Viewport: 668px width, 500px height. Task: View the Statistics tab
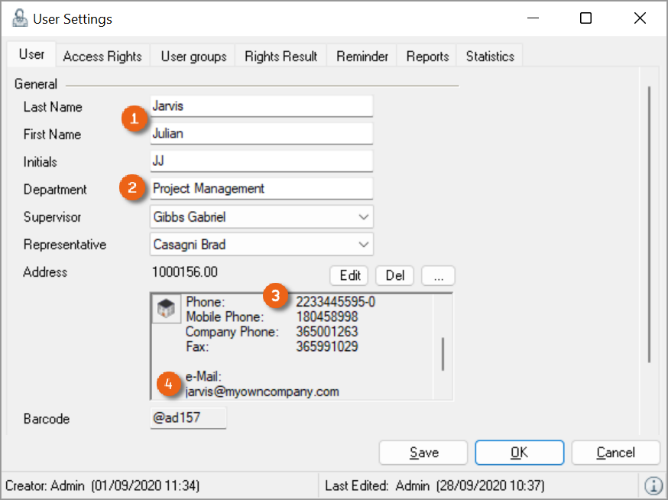pyautogui.click(x=490, y=56)
